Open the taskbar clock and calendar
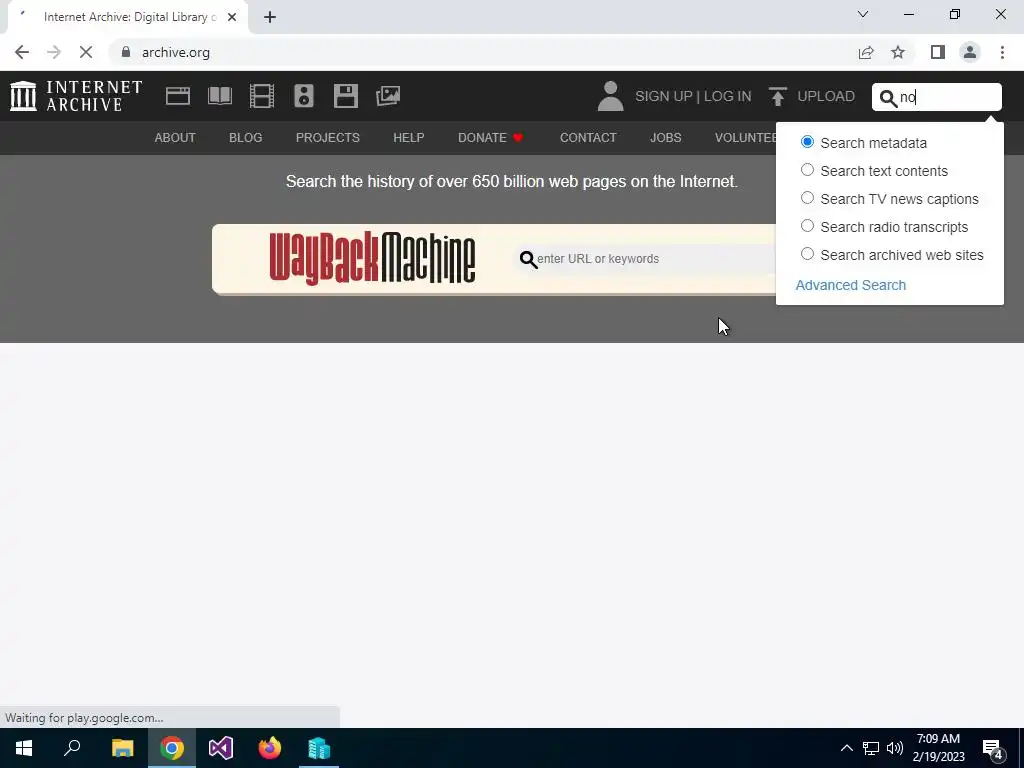1024x768 pixels. pos(938,748)
